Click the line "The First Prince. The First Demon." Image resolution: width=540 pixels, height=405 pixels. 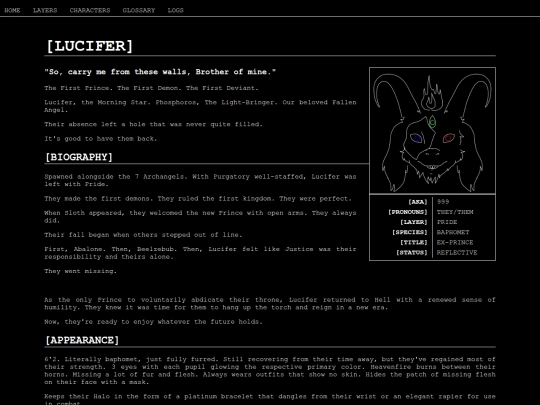(x=151, y=88)
